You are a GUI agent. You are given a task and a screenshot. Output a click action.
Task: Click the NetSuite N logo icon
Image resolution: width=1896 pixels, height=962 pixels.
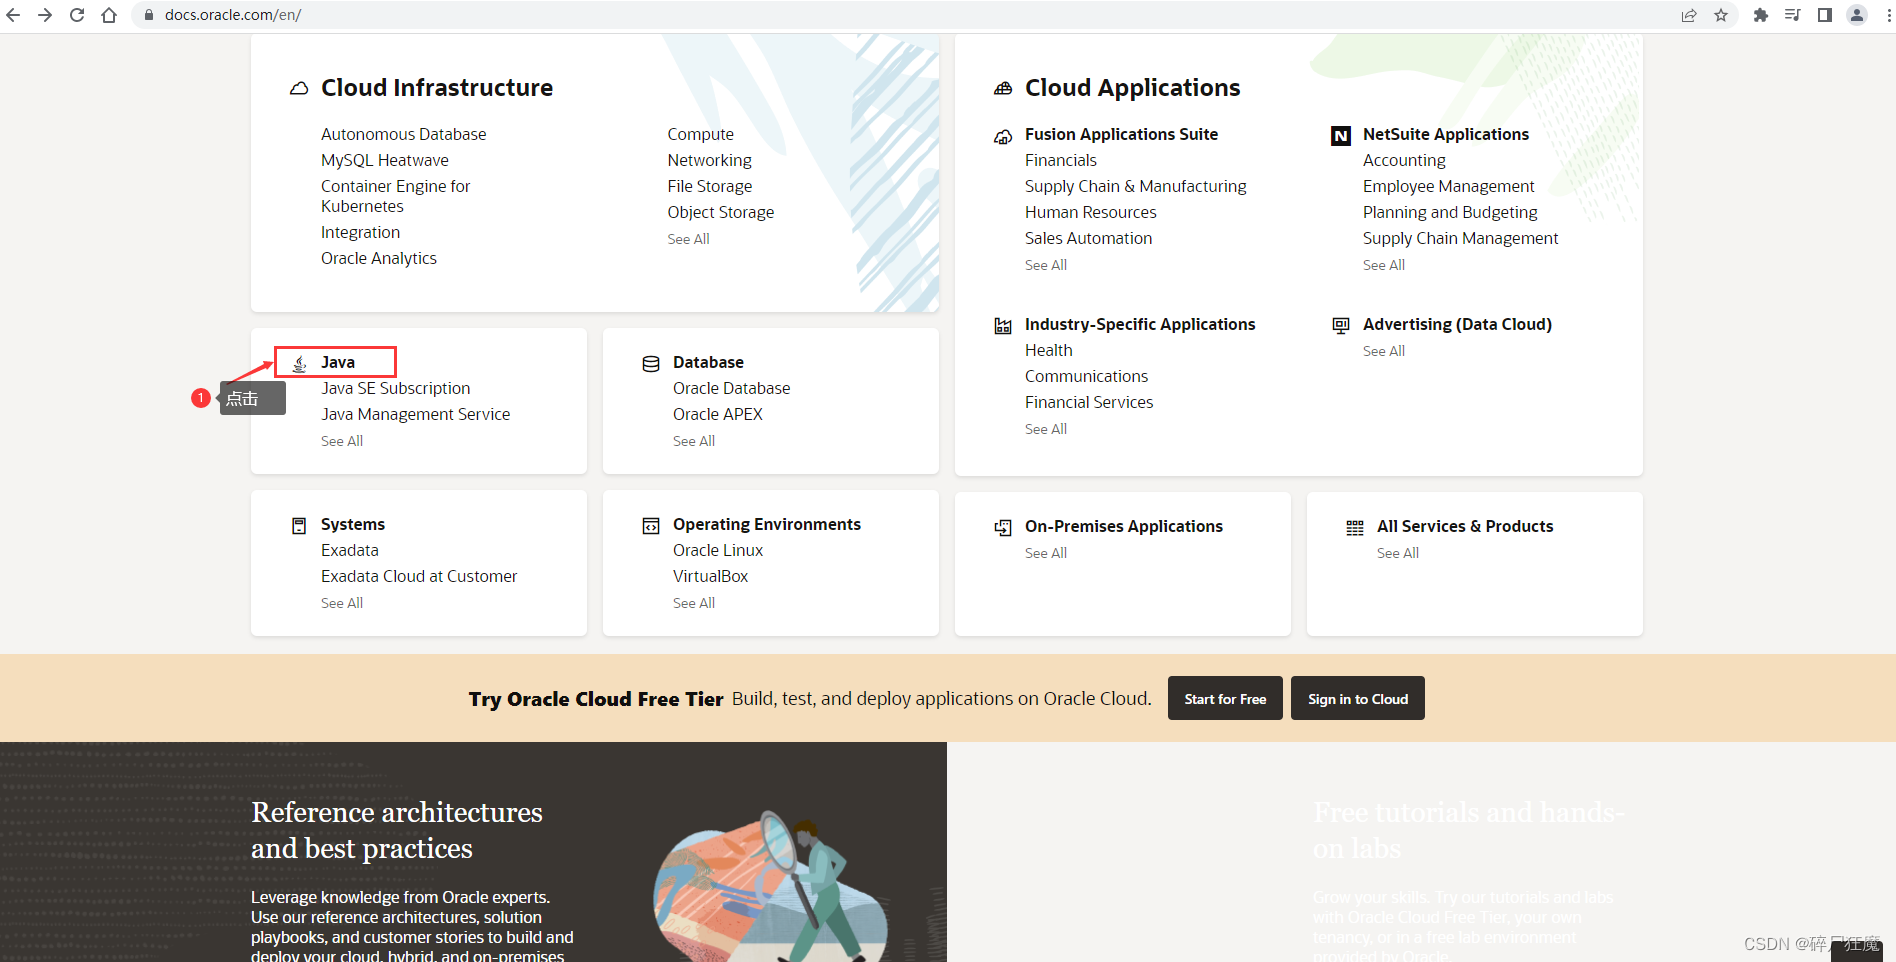[1341, 136]
